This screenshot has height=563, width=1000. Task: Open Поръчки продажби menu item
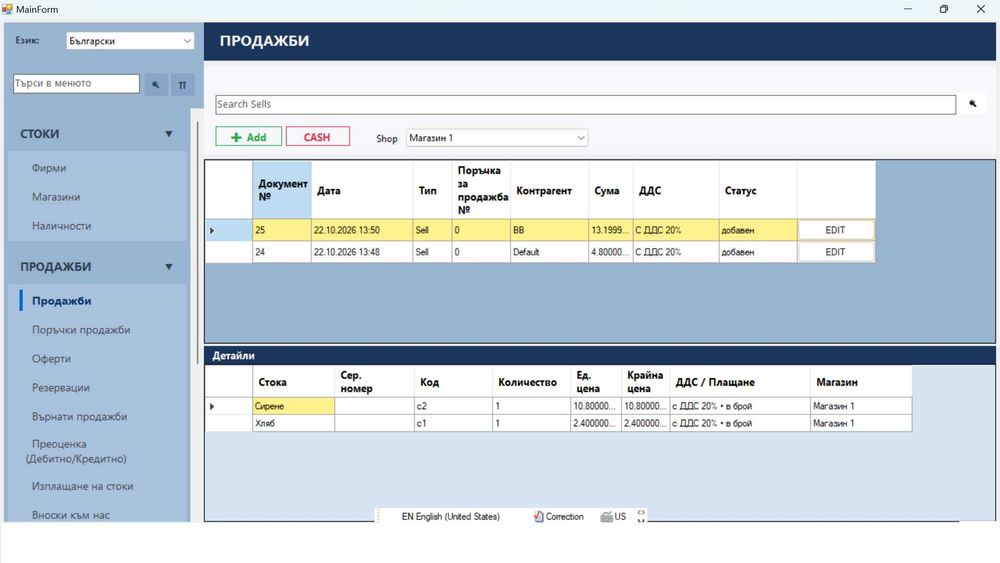[x=81, y=330]
